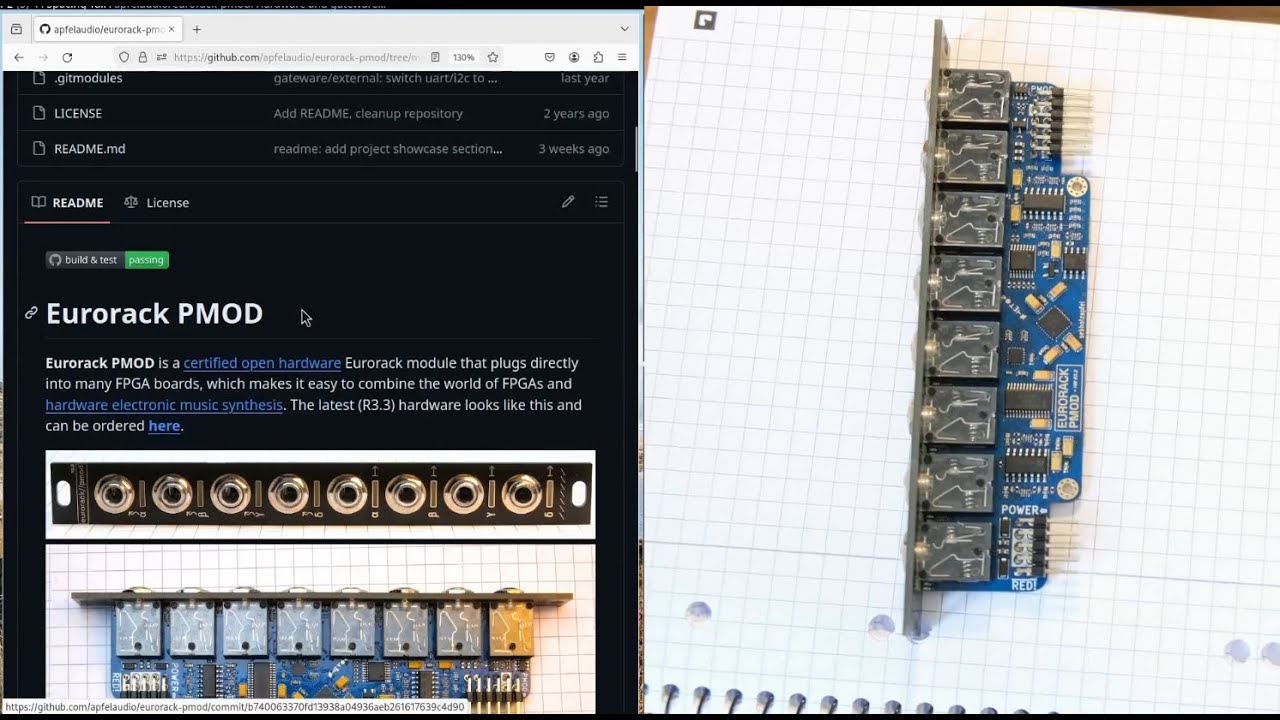The height and width of the screenshot is (720, 1280).
Task: Click the '3 weeks ago' timestamp
Action: click(x=574, y=148)
